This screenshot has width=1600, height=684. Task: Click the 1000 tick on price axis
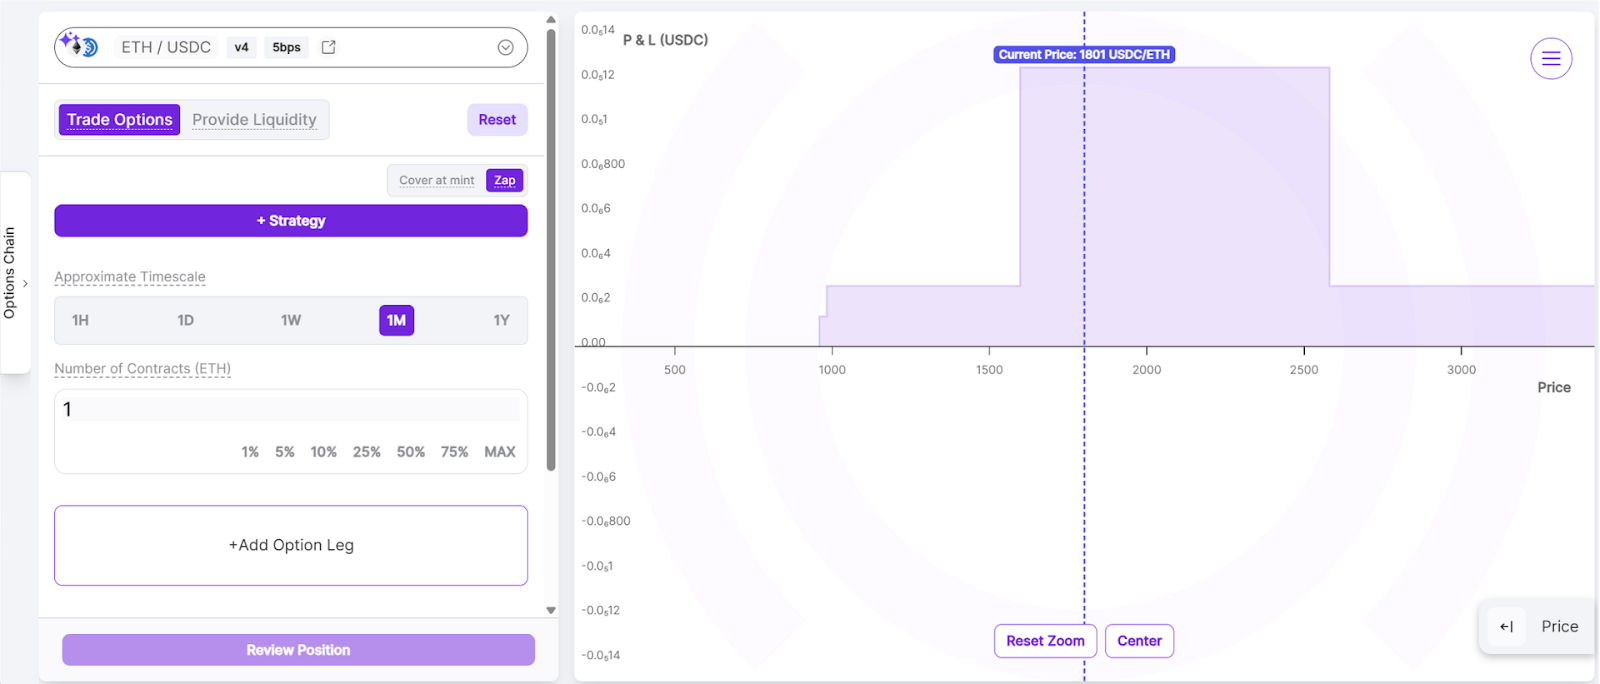pyautogui.click(x=832, y=369)
